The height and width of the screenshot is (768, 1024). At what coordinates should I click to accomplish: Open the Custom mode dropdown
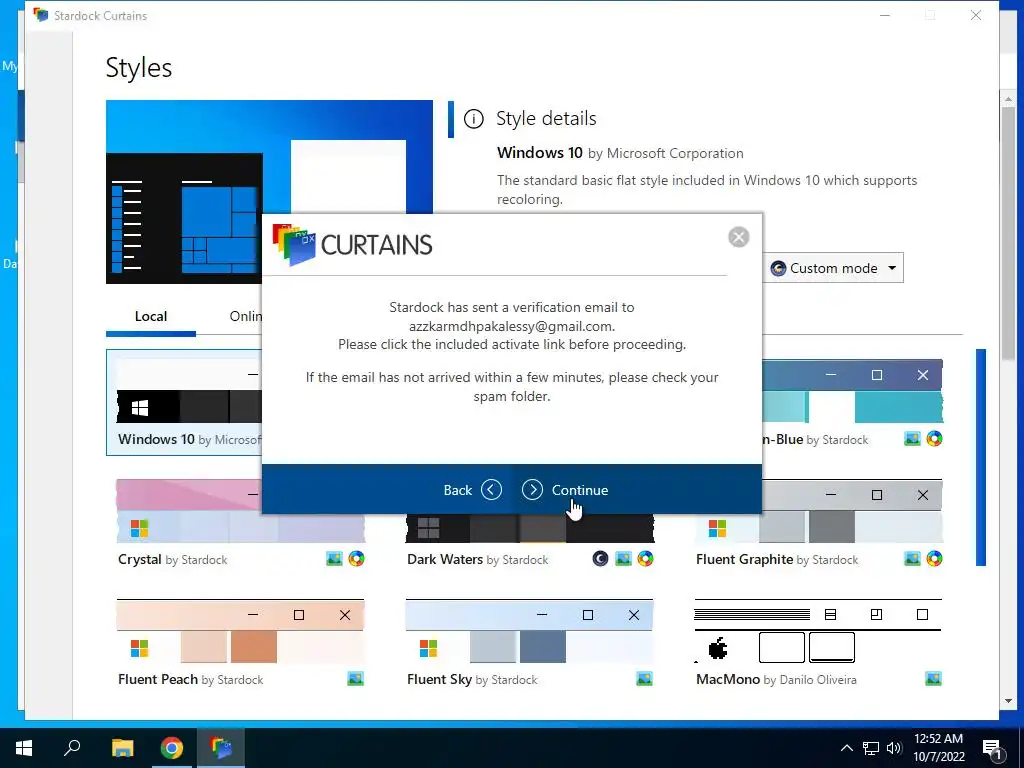(833, 268)
